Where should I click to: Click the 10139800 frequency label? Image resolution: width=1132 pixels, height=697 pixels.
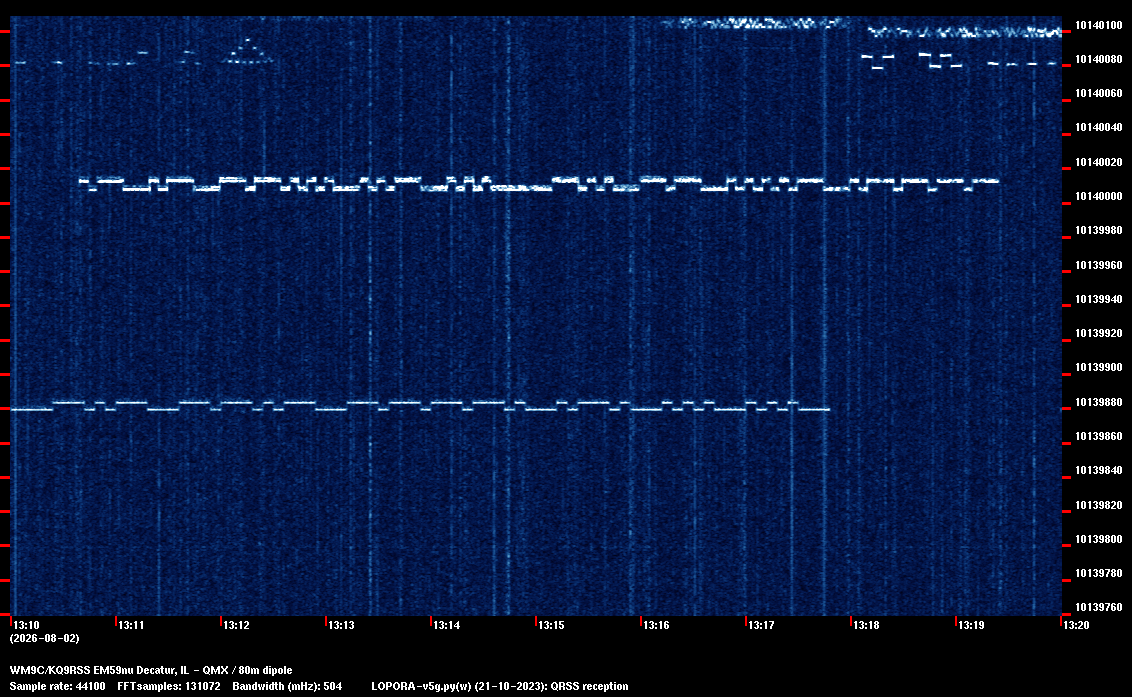(1099, 539)
